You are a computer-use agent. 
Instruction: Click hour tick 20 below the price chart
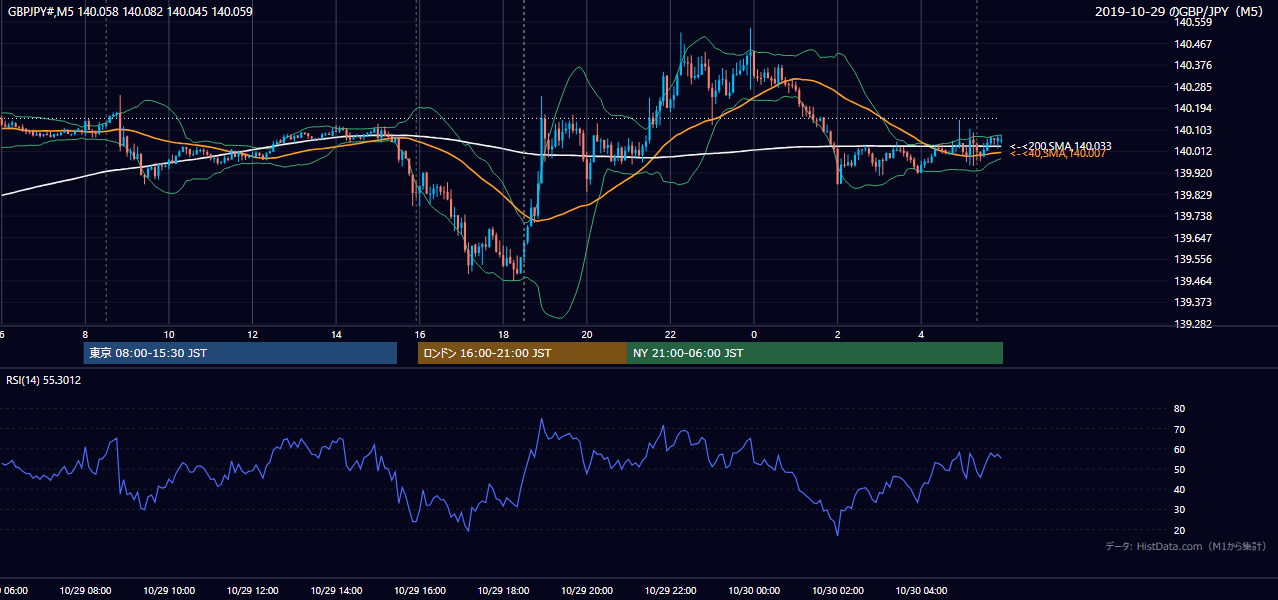point(587,334)
